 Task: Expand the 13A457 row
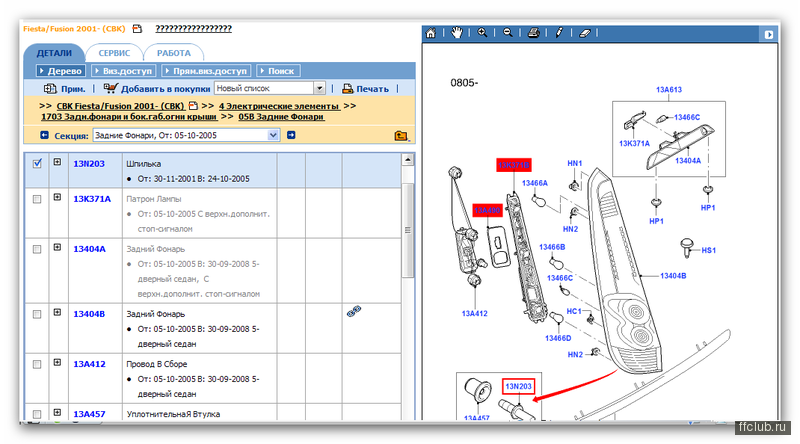pos(57,412)
